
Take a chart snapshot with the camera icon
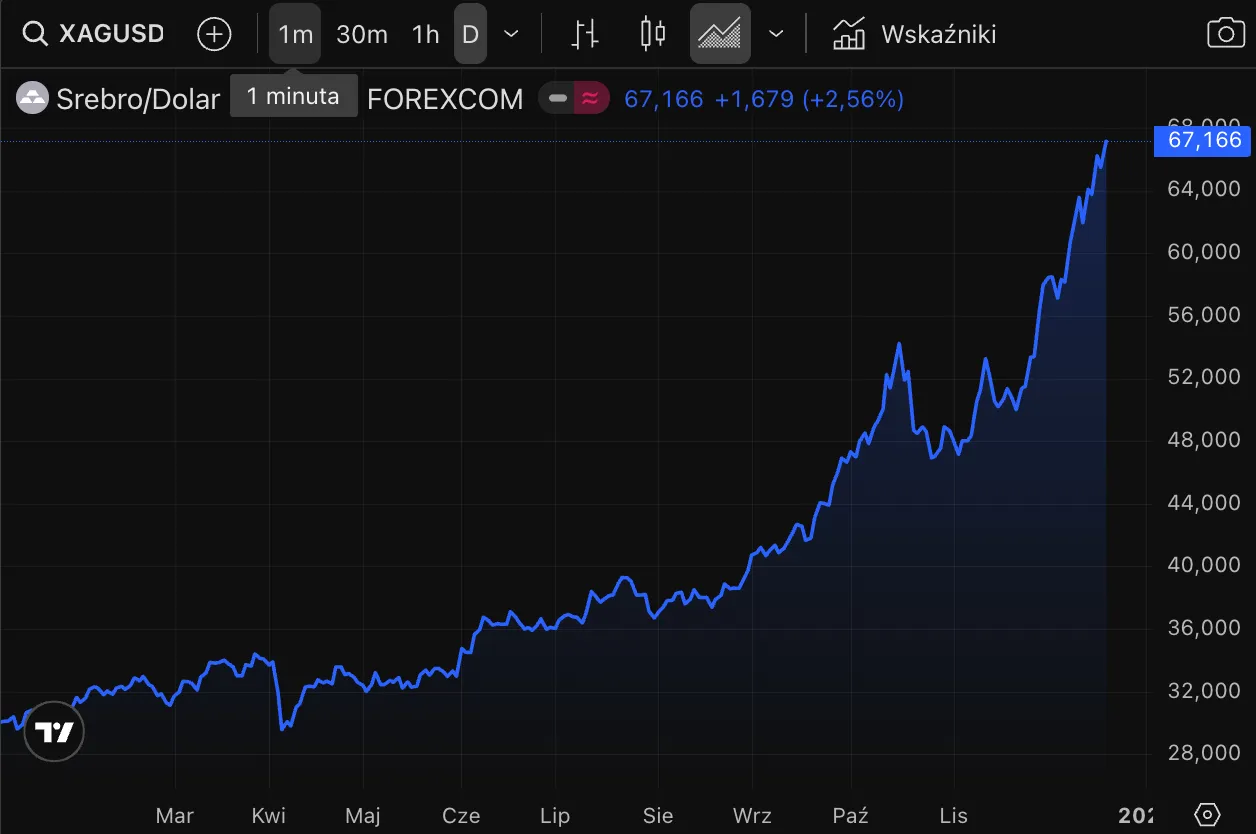[x=1226, y=34]
